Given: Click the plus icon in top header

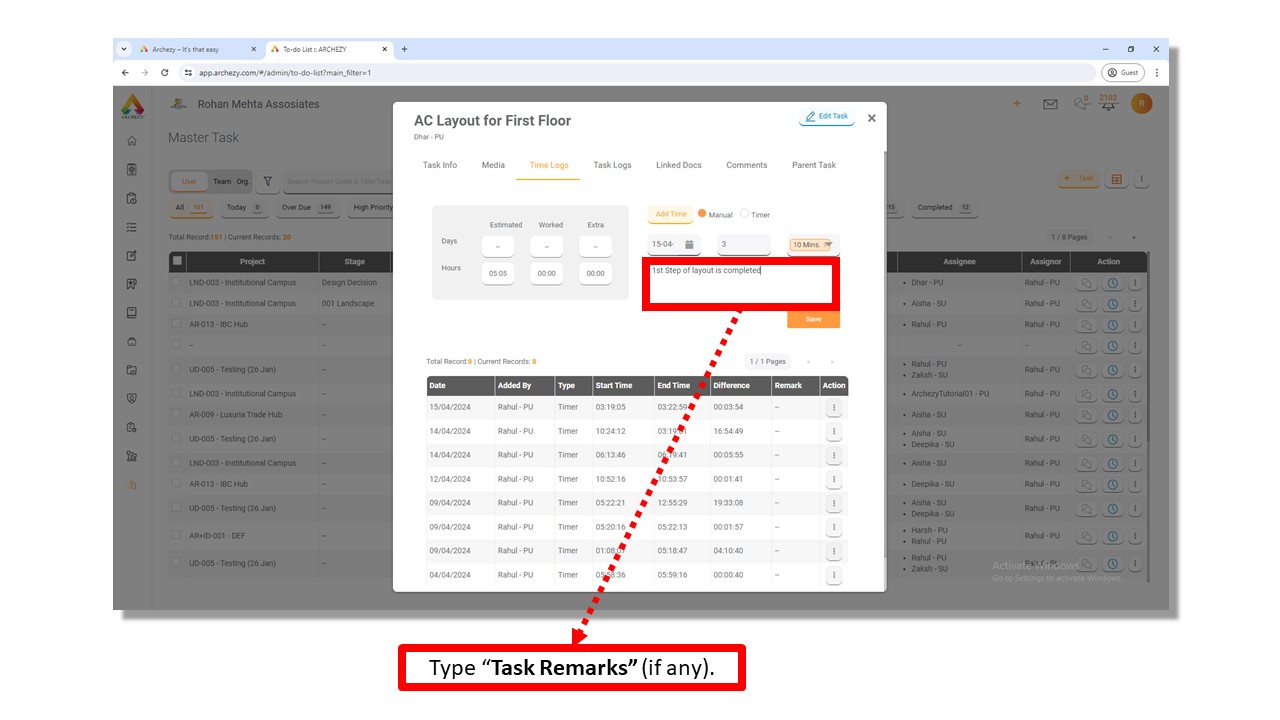Looking at the screenshot, I should 1017,104.
